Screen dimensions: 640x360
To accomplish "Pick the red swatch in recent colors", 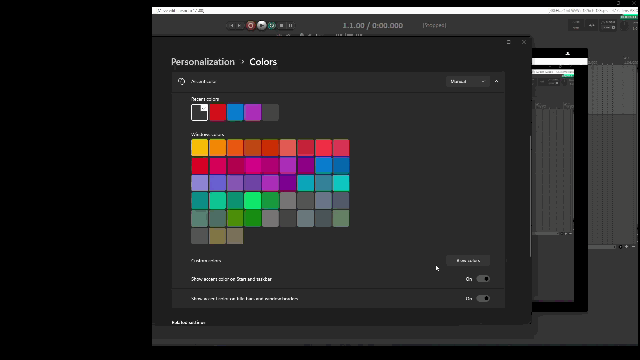I will point(218,113).
